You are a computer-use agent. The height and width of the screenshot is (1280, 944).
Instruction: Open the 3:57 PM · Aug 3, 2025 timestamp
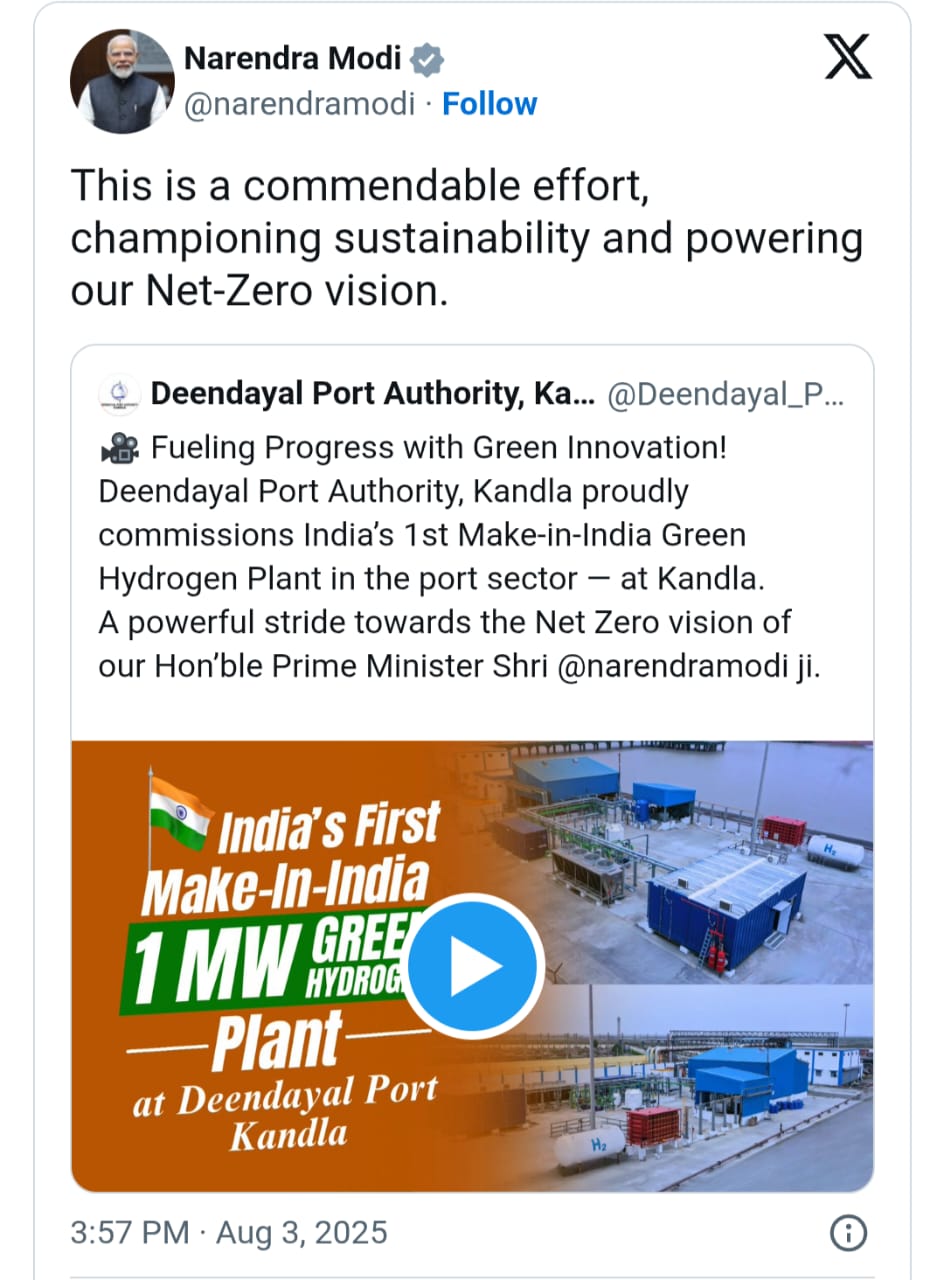(x=228, y=1232)
